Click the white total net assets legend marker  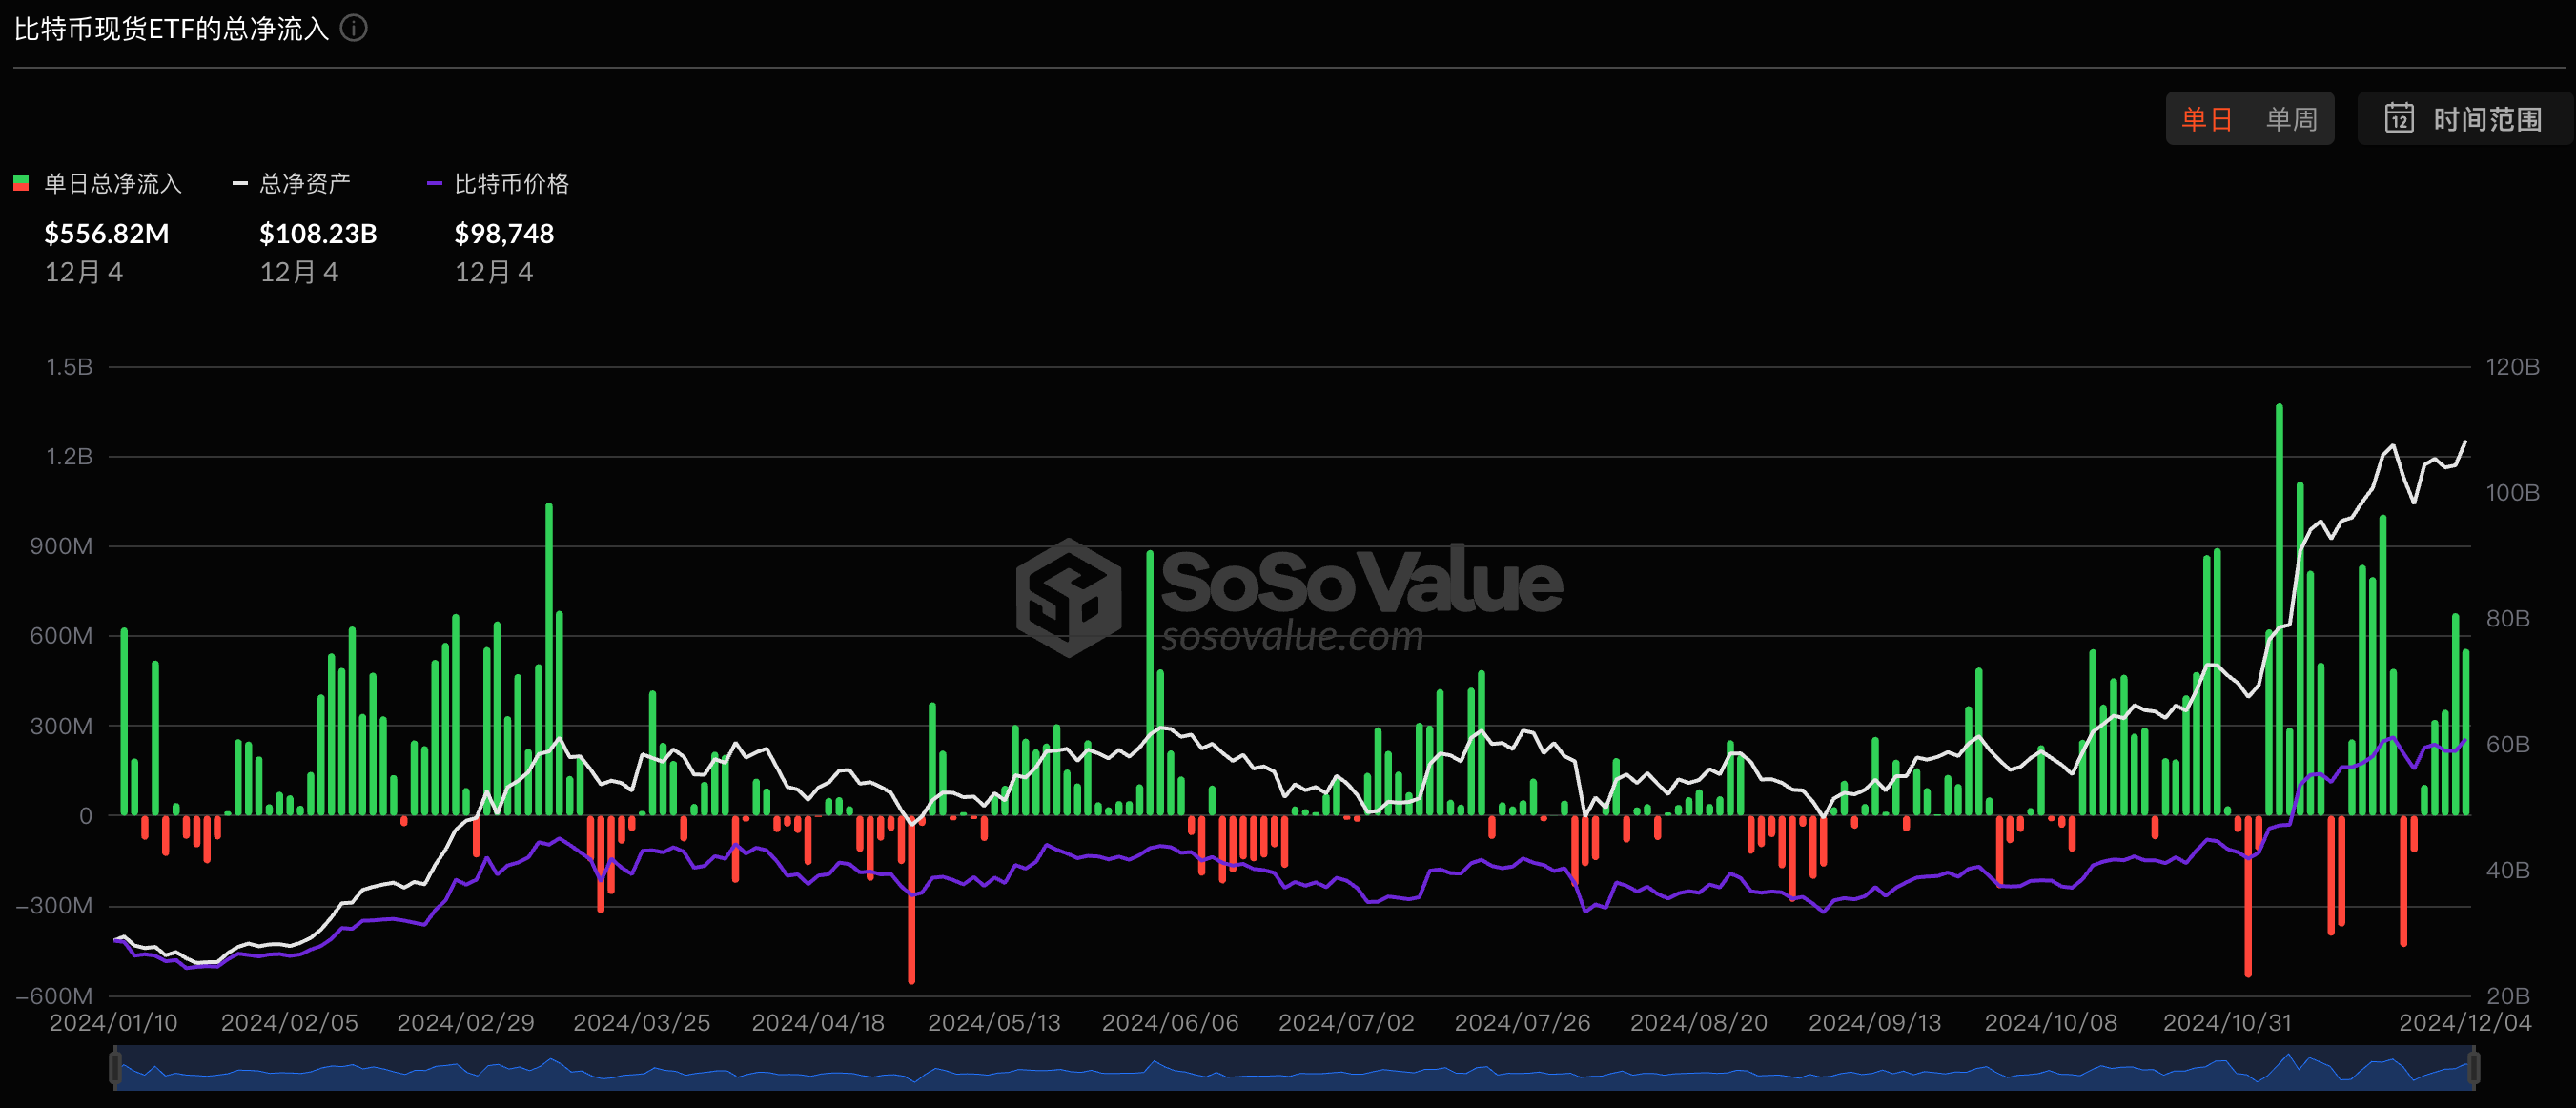240,184
